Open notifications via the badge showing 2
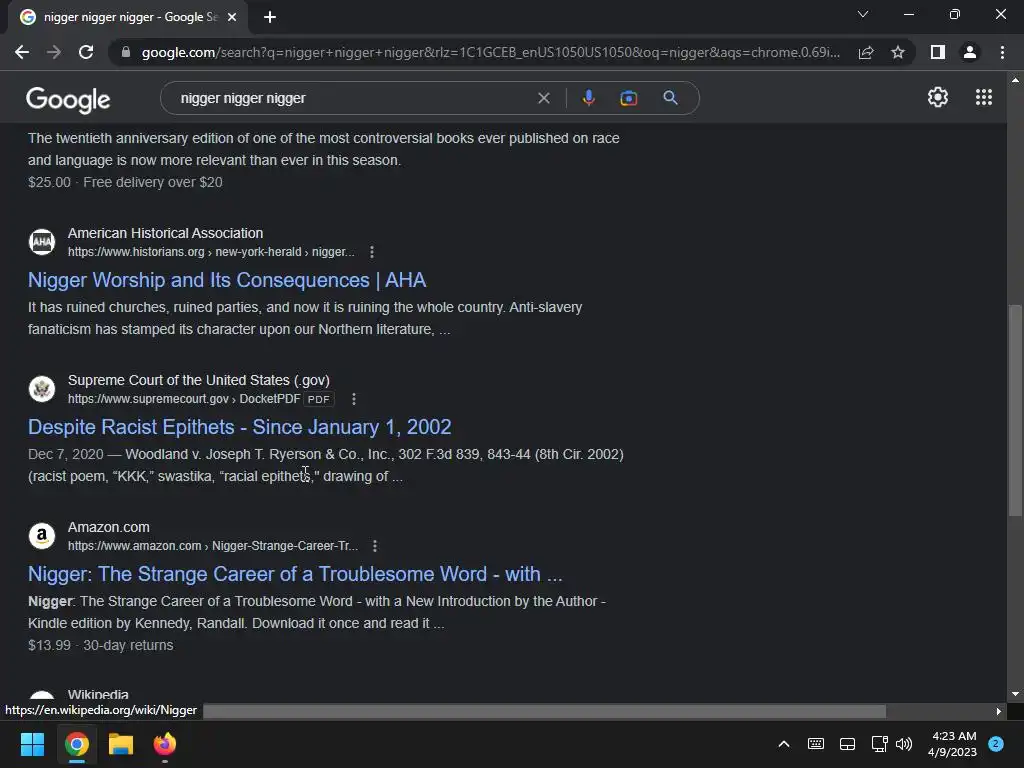Image resolution: width=1024 pixels, height=768 pixels. click(x=996, y=744)
